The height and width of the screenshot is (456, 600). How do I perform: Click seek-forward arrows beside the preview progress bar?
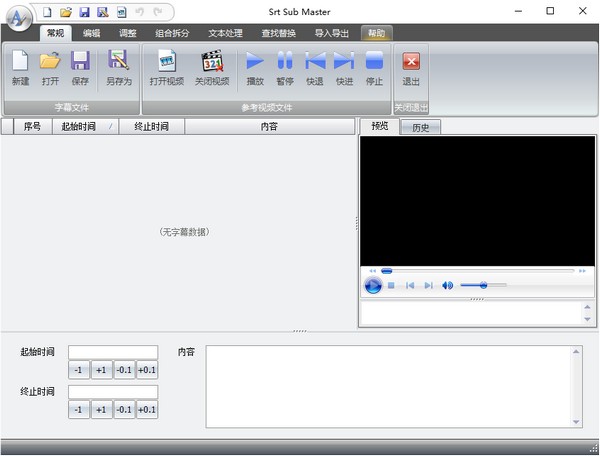click(582, 271)
